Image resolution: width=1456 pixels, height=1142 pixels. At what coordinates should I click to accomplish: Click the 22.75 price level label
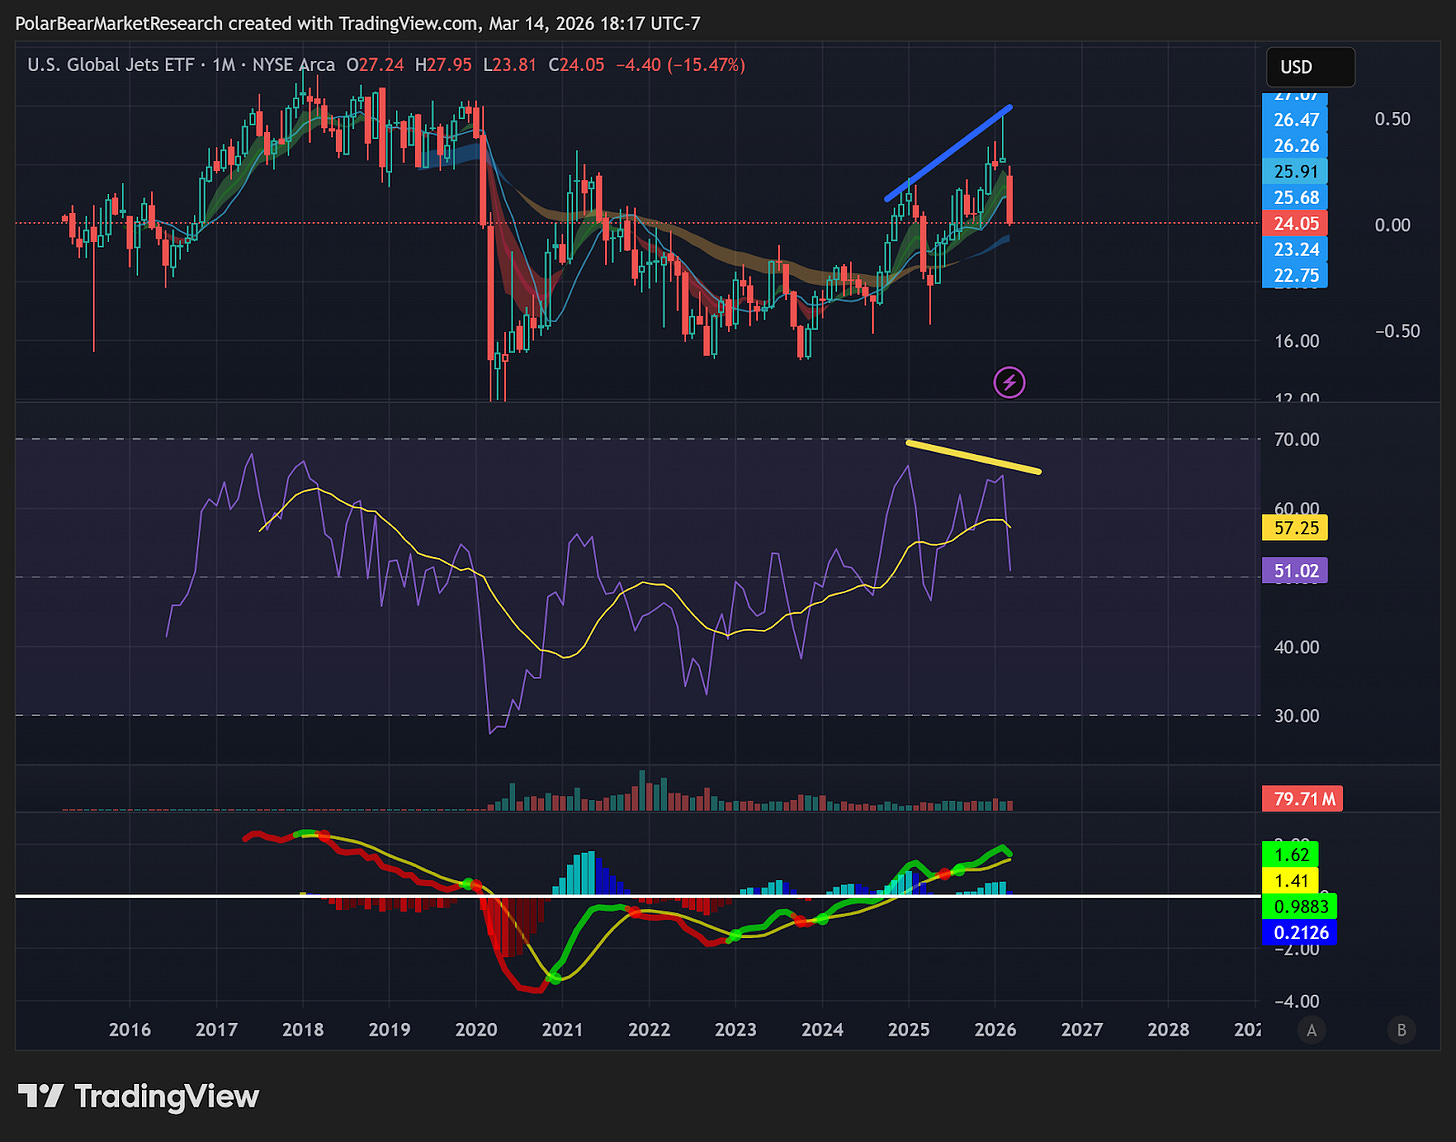click(x=1295, y=276)
